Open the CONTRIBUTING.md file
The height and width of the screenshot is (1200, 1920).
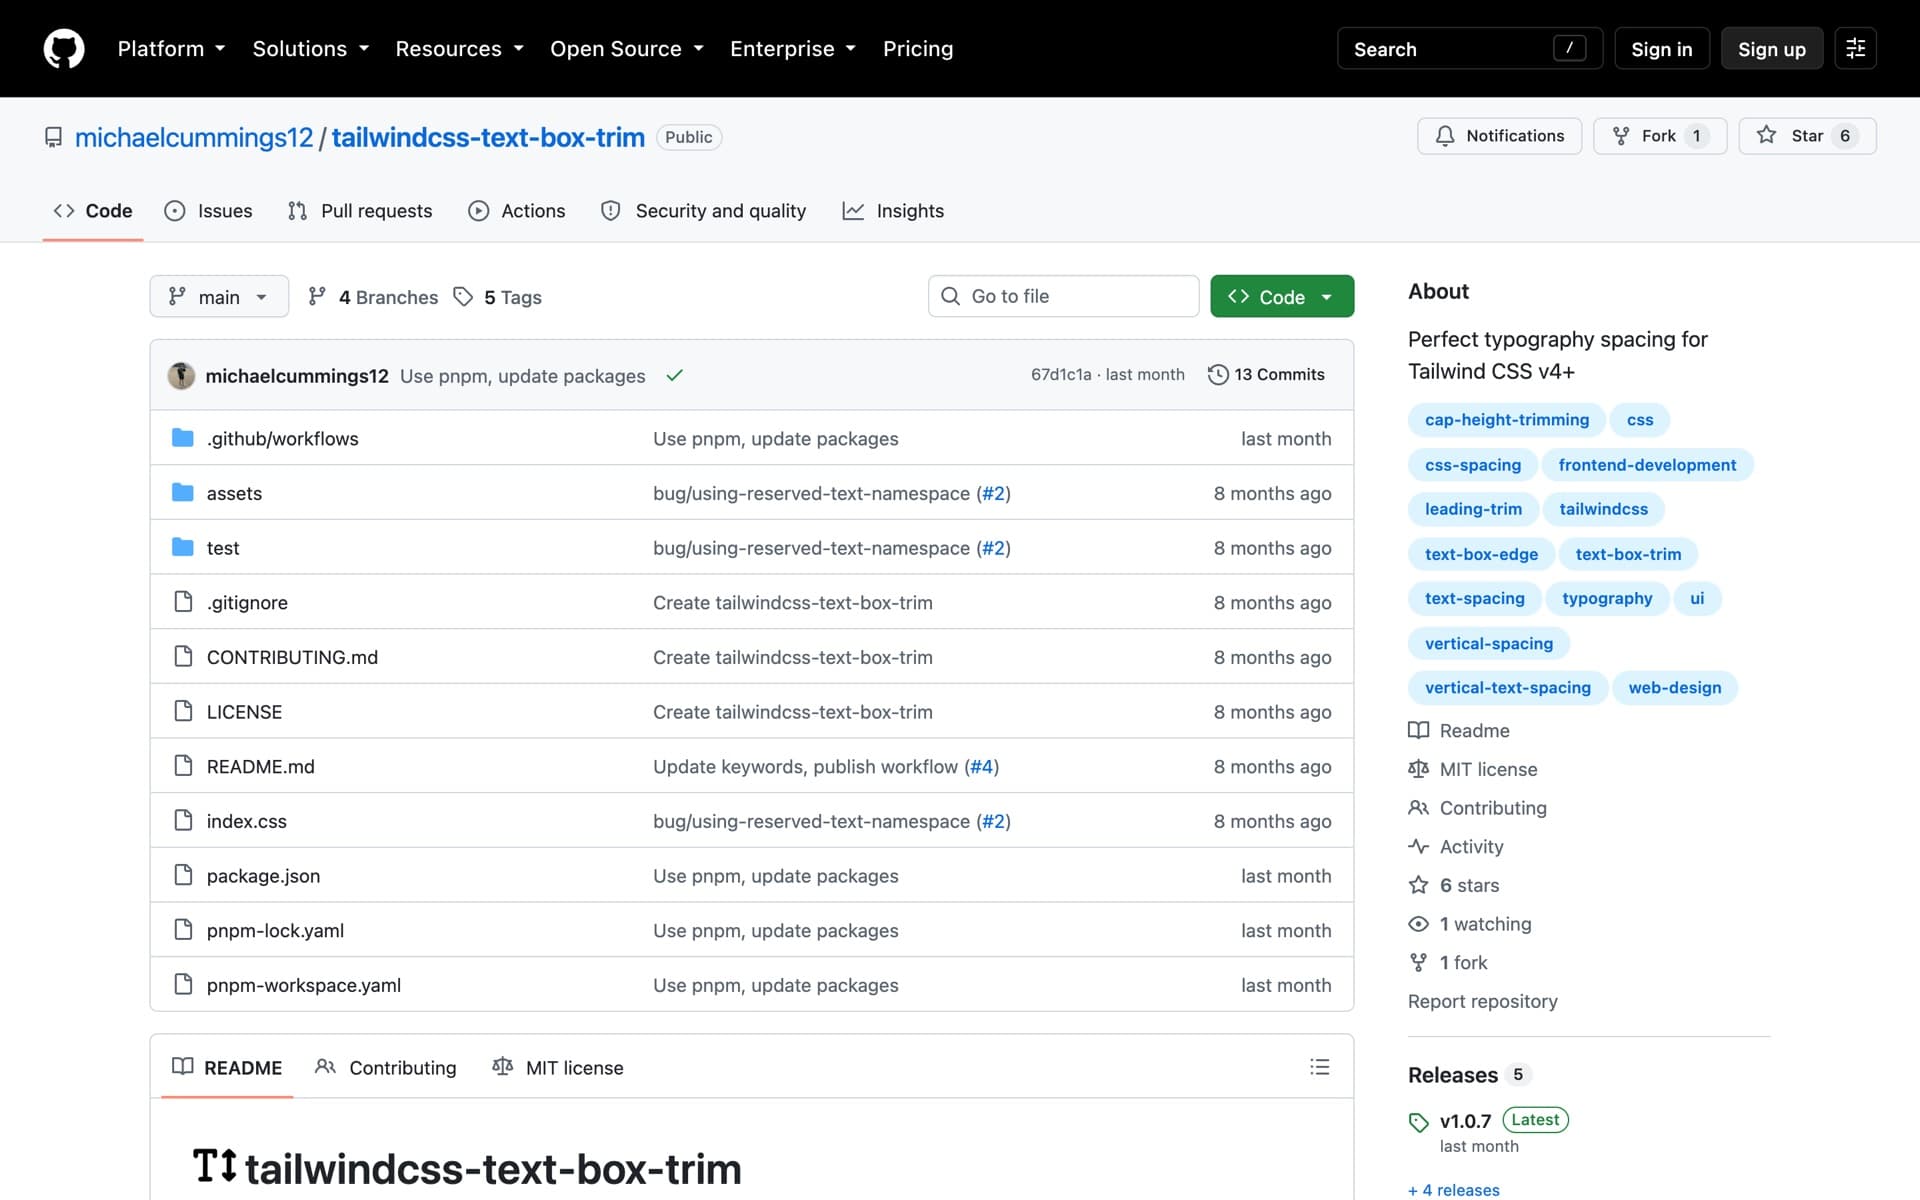point(292,657)
